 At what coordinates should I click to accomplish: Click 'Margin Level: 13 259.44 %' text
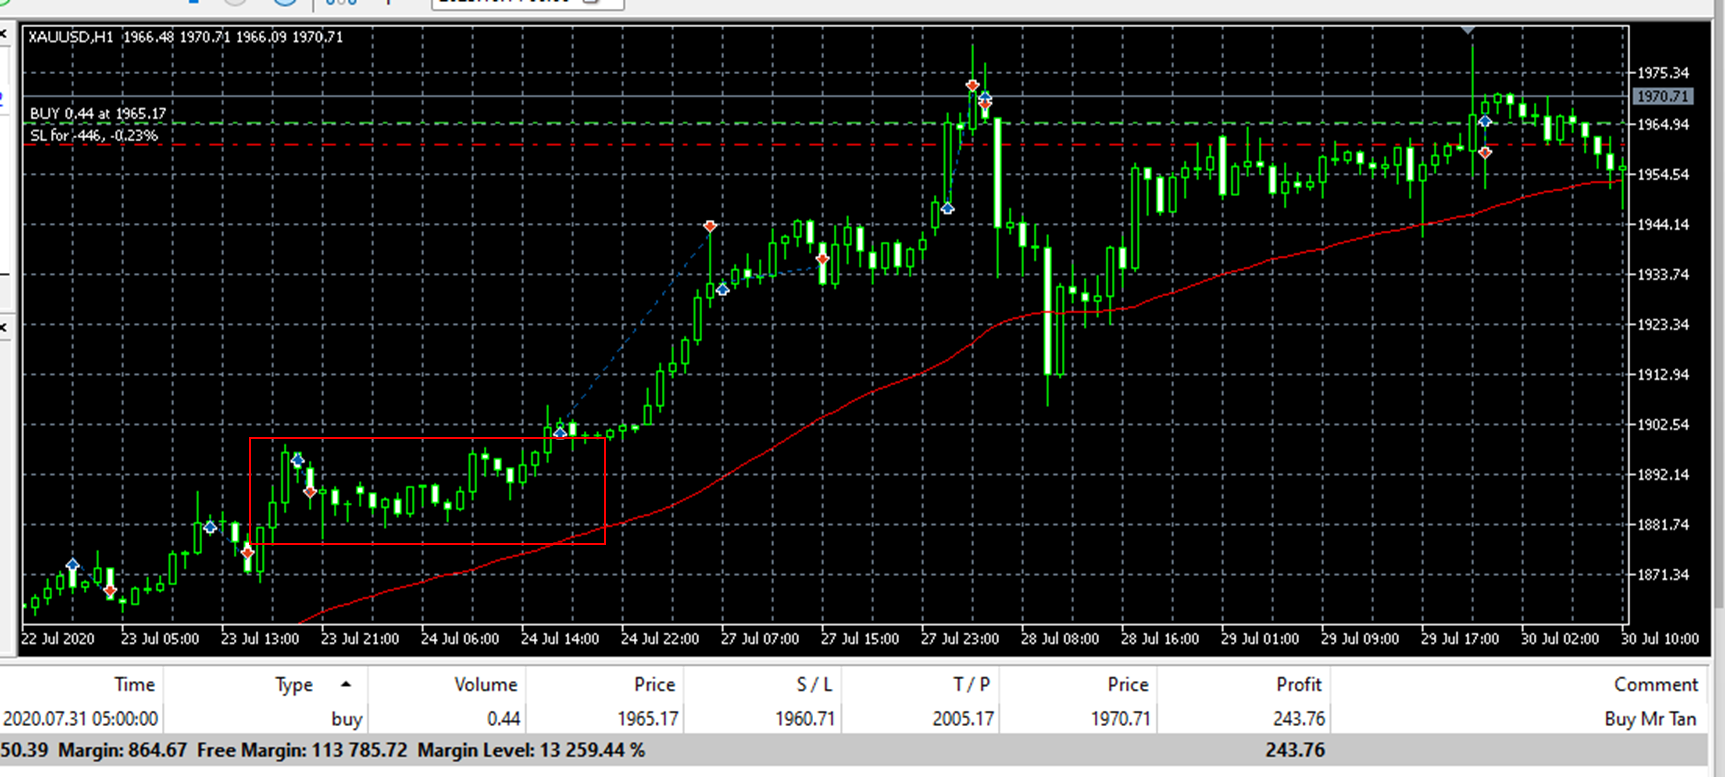[531, 749]
